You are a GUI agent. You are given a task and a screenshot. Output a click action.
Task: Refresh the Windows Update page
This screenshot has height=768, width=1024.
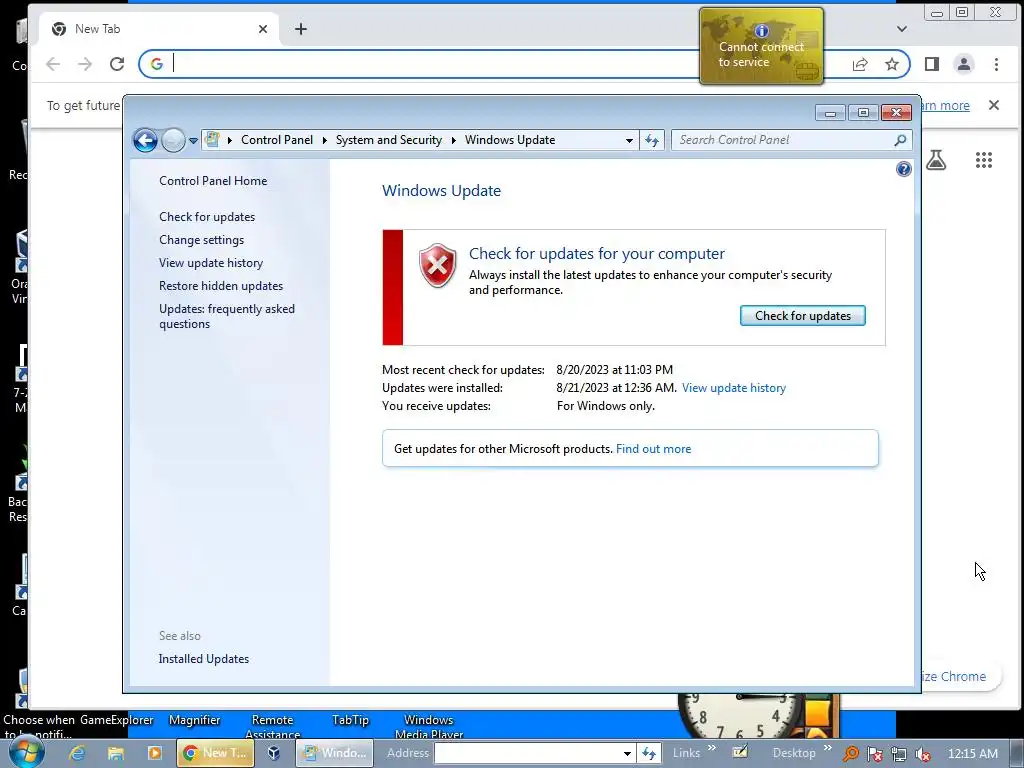click(652, 140)
